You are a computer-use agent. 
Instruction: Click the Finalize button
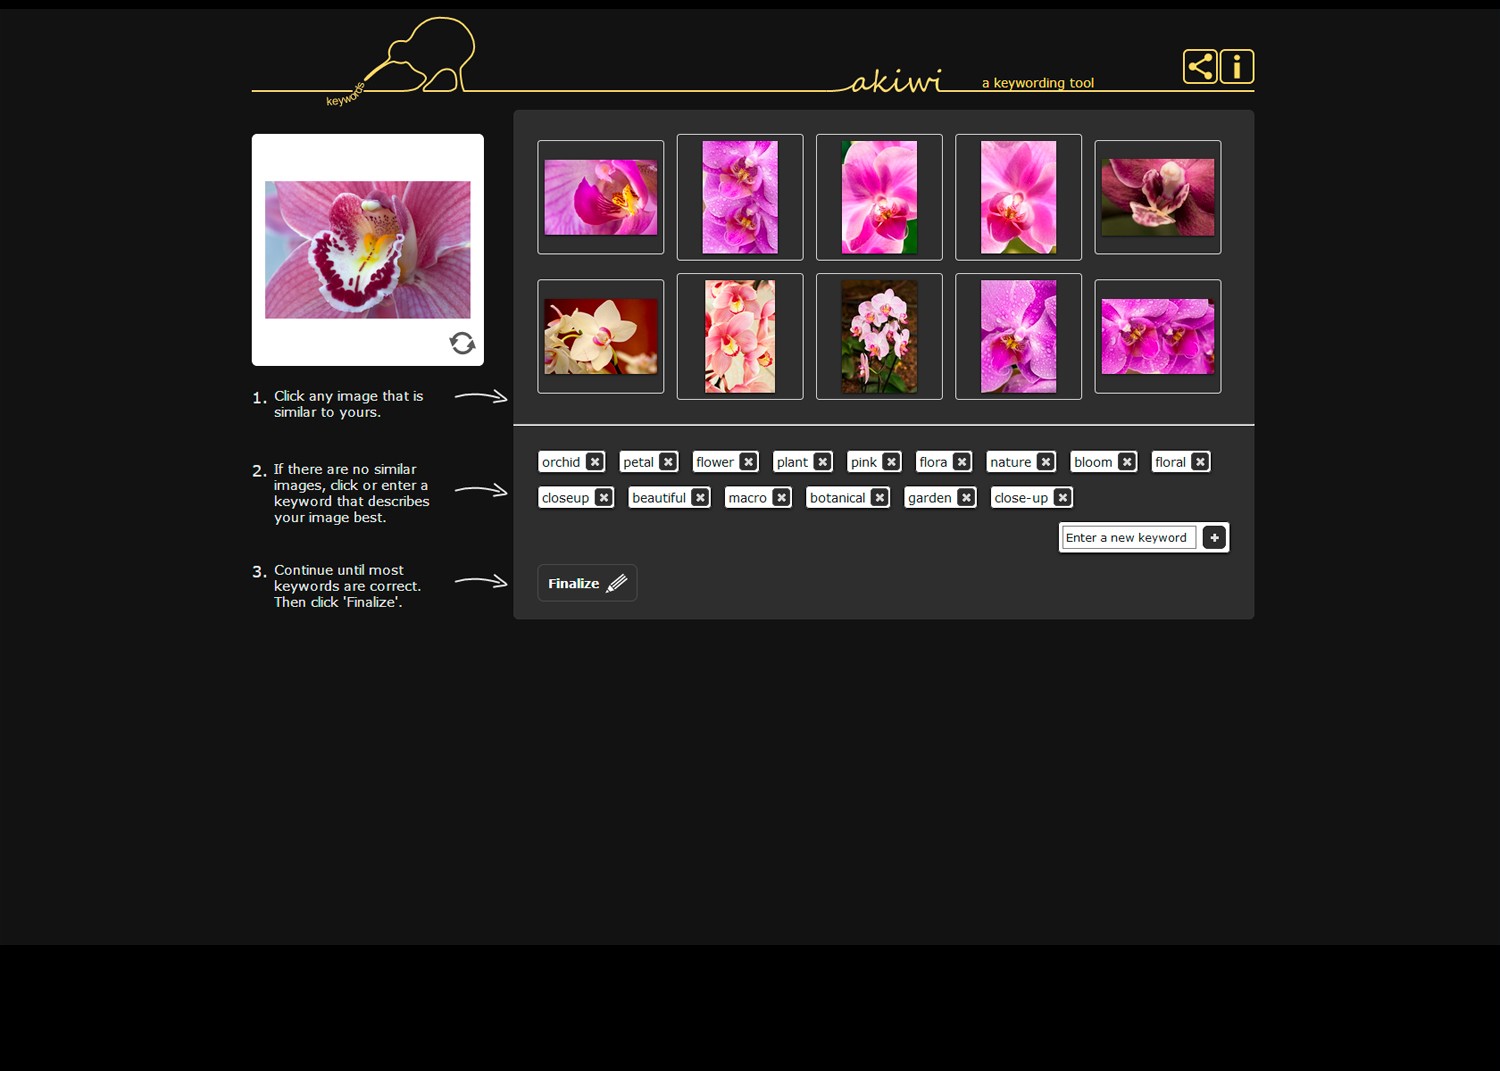(x=586, y=583)
